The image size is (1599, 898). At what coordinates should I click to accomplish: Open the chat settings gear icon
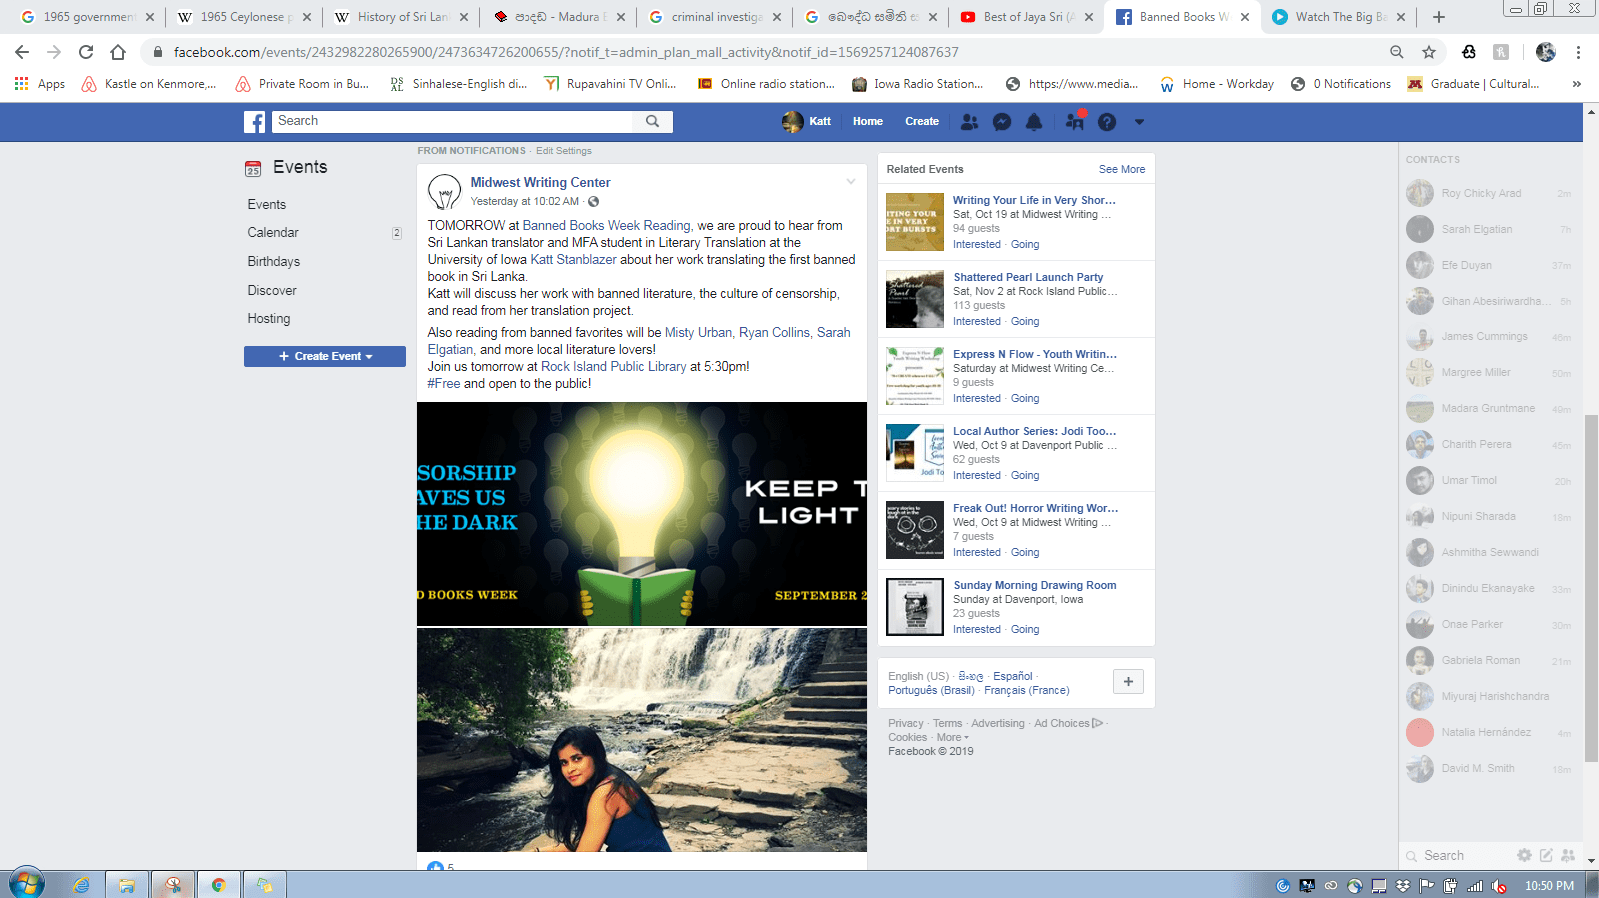1524,855
